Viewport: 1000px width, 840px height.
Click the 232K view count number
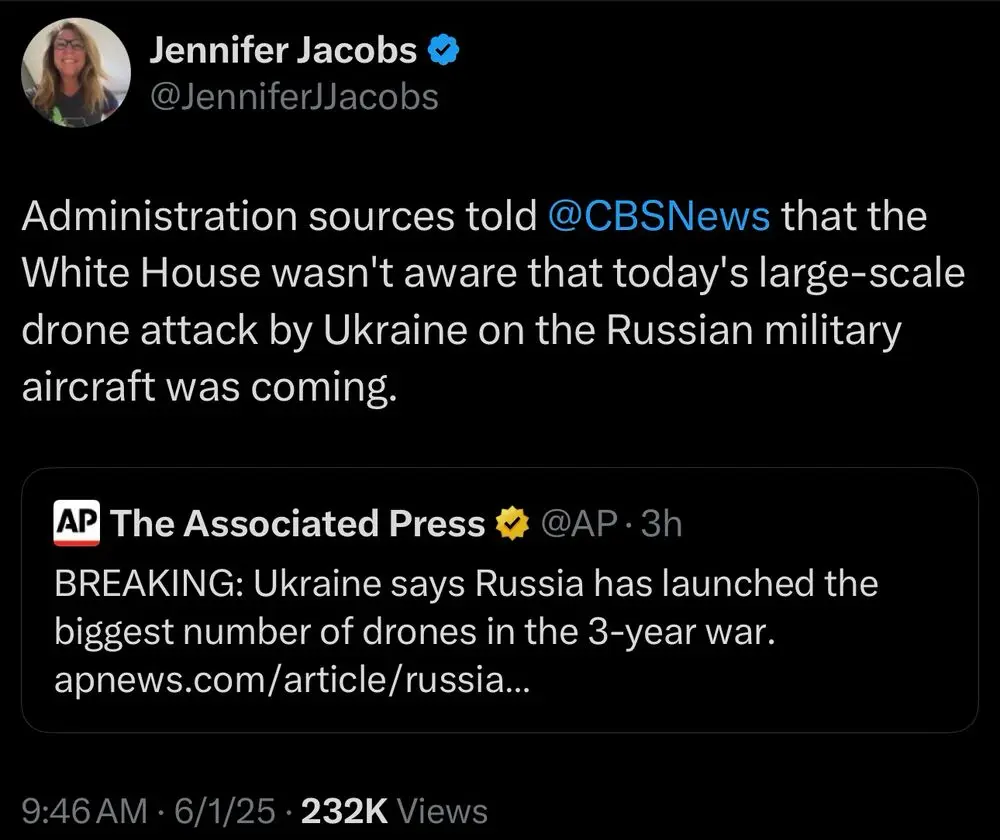click(342, 810)
